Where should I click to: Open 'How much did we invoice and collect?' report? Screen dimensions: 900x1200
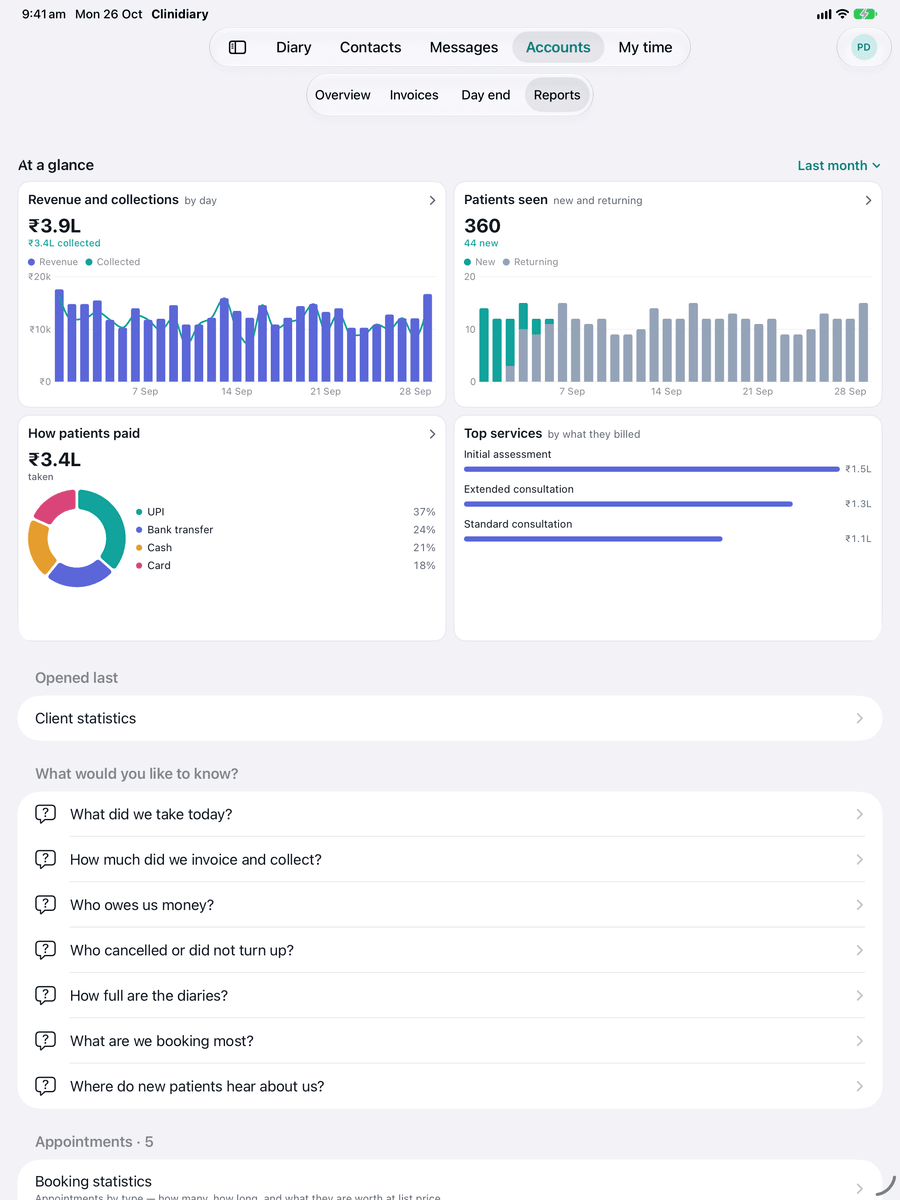click(450, 859)
